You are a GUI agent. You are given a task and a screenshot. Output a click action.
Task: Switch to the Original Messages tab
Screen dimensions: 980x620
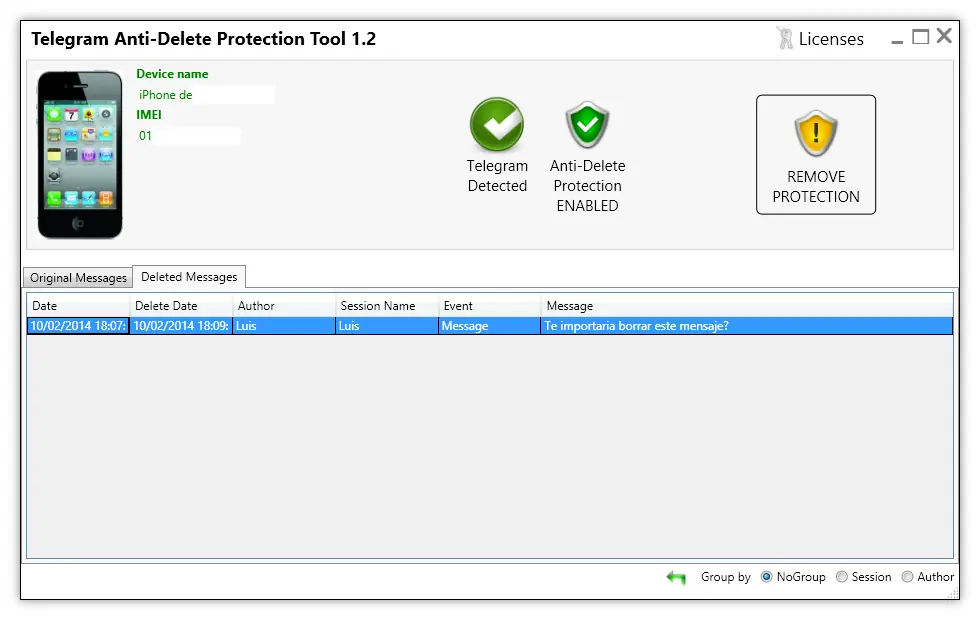(78, 278)
